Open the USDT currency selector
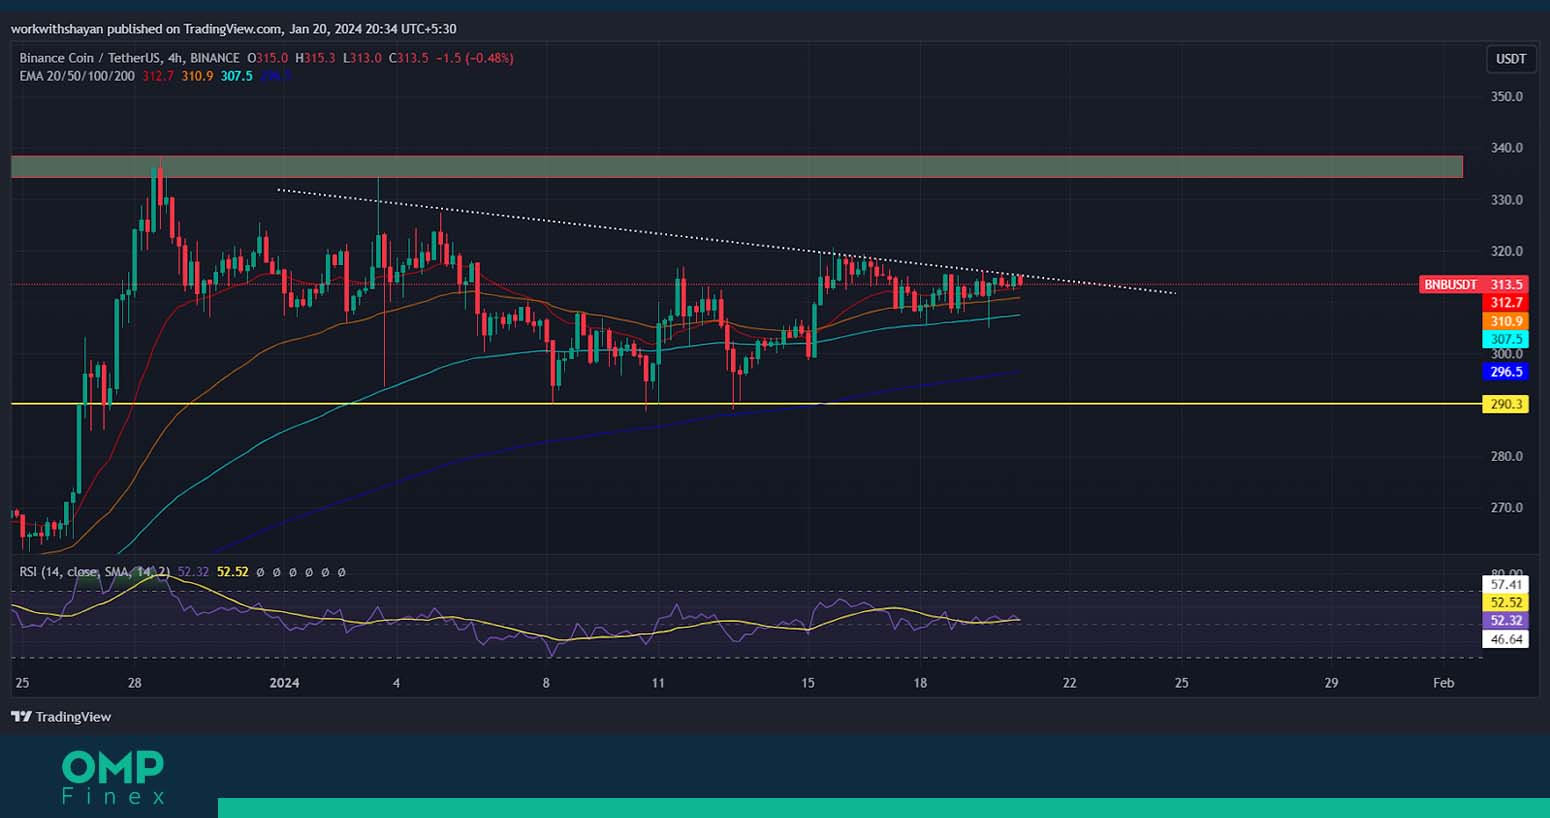 point(1510,59)
